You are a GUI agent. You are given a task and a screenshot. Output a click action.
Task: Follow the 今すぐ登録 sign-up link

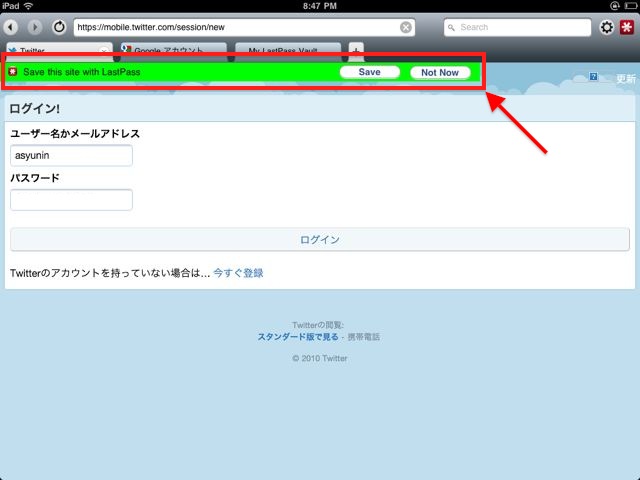coord(238,273)
